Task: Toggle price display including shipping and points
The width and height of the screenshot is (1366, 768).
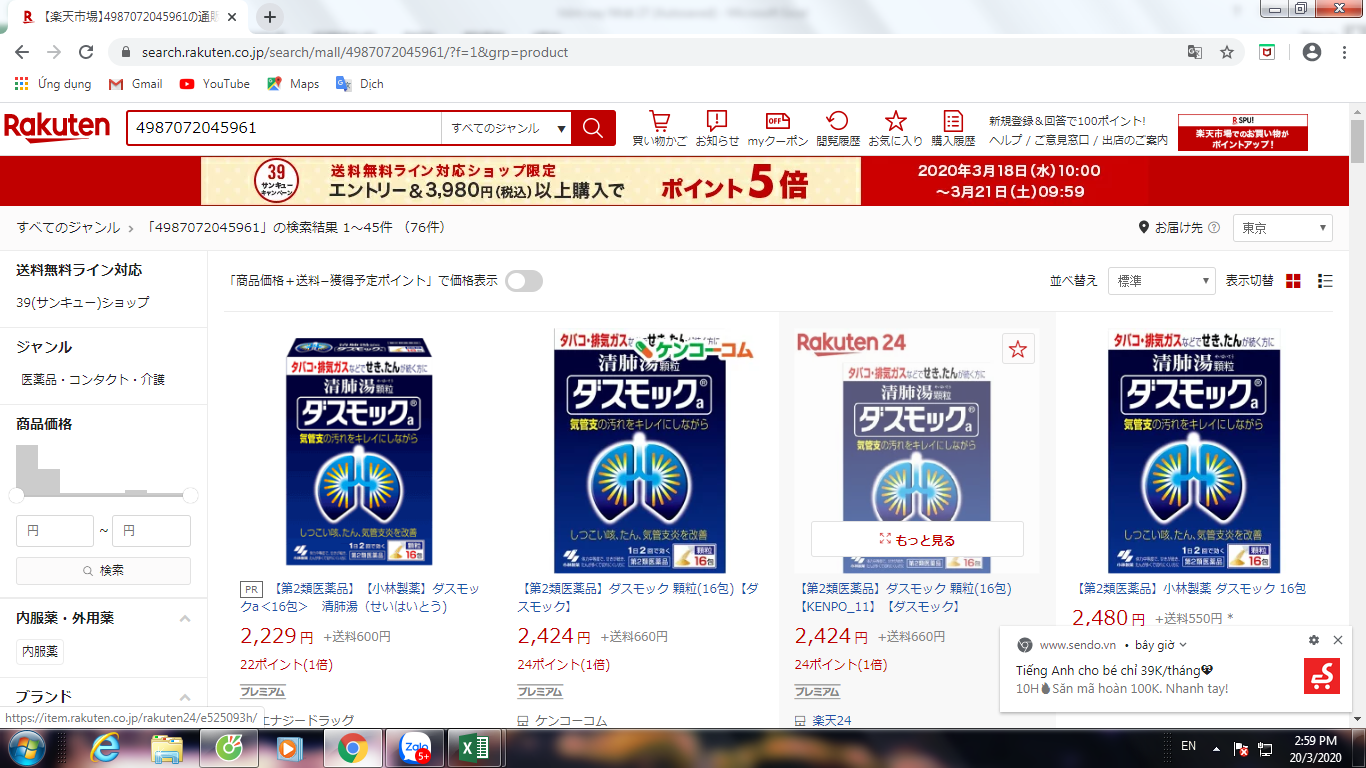Action: pos(524,281)
